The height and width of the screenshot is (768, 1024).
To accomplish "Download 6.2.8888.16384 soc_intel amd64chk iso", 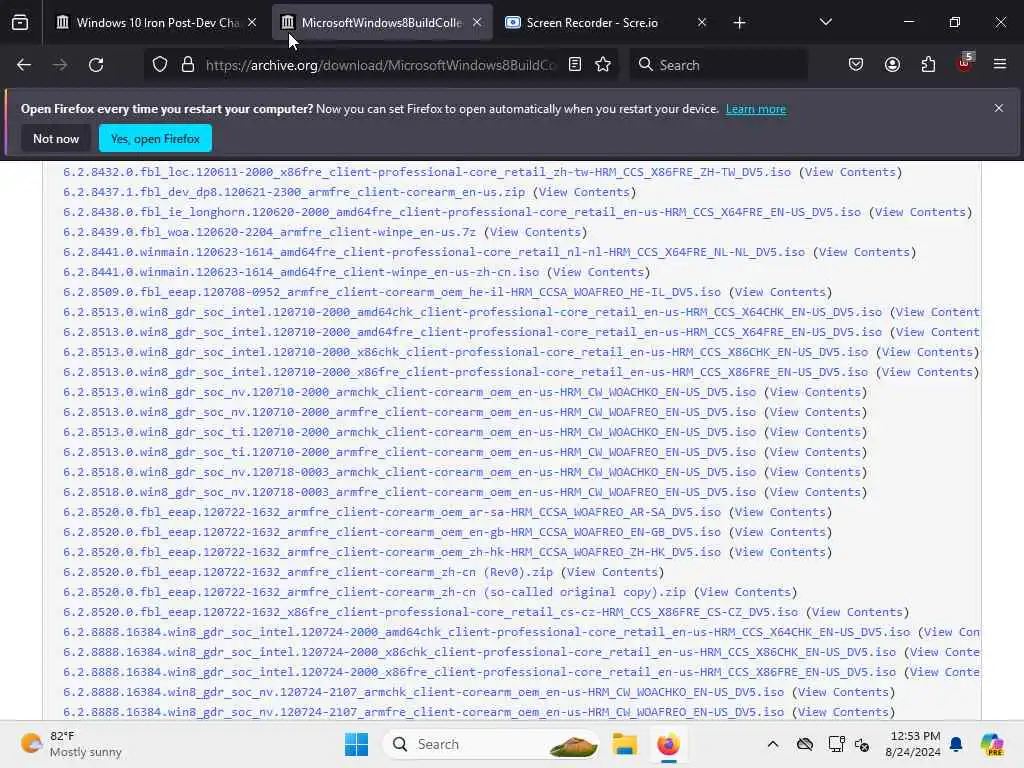I will [487, 632].
